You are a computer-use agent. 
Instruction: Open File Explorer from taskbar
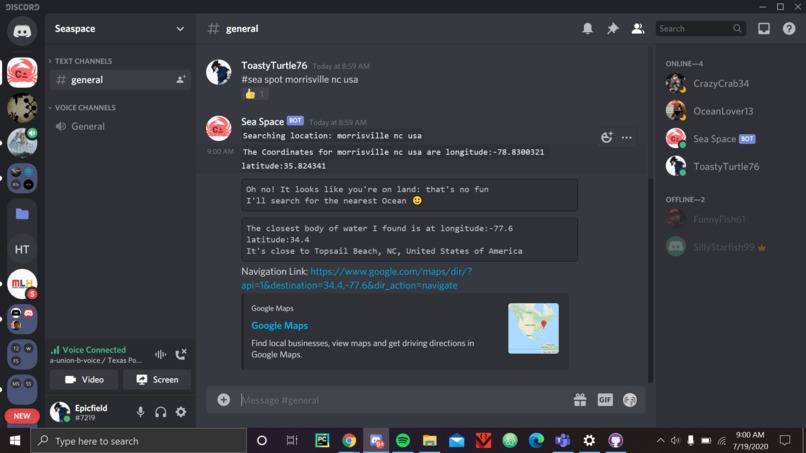[x=430, y=441]
